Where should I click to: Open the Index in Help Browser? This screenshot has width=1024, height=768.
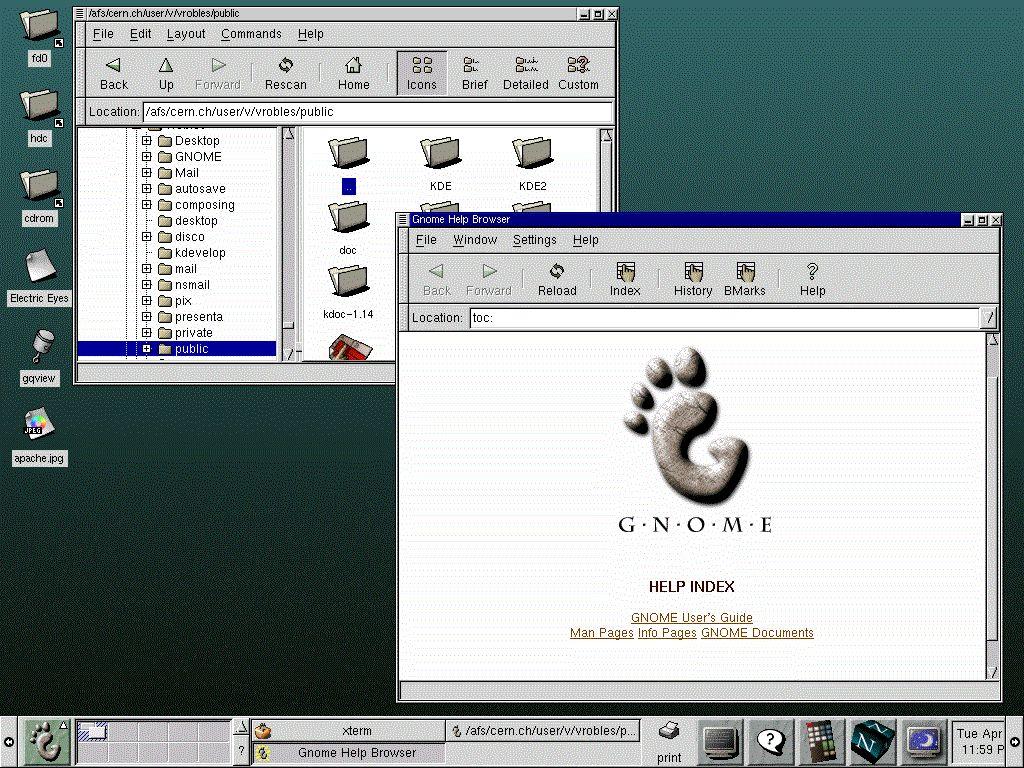tap(625, 280)
